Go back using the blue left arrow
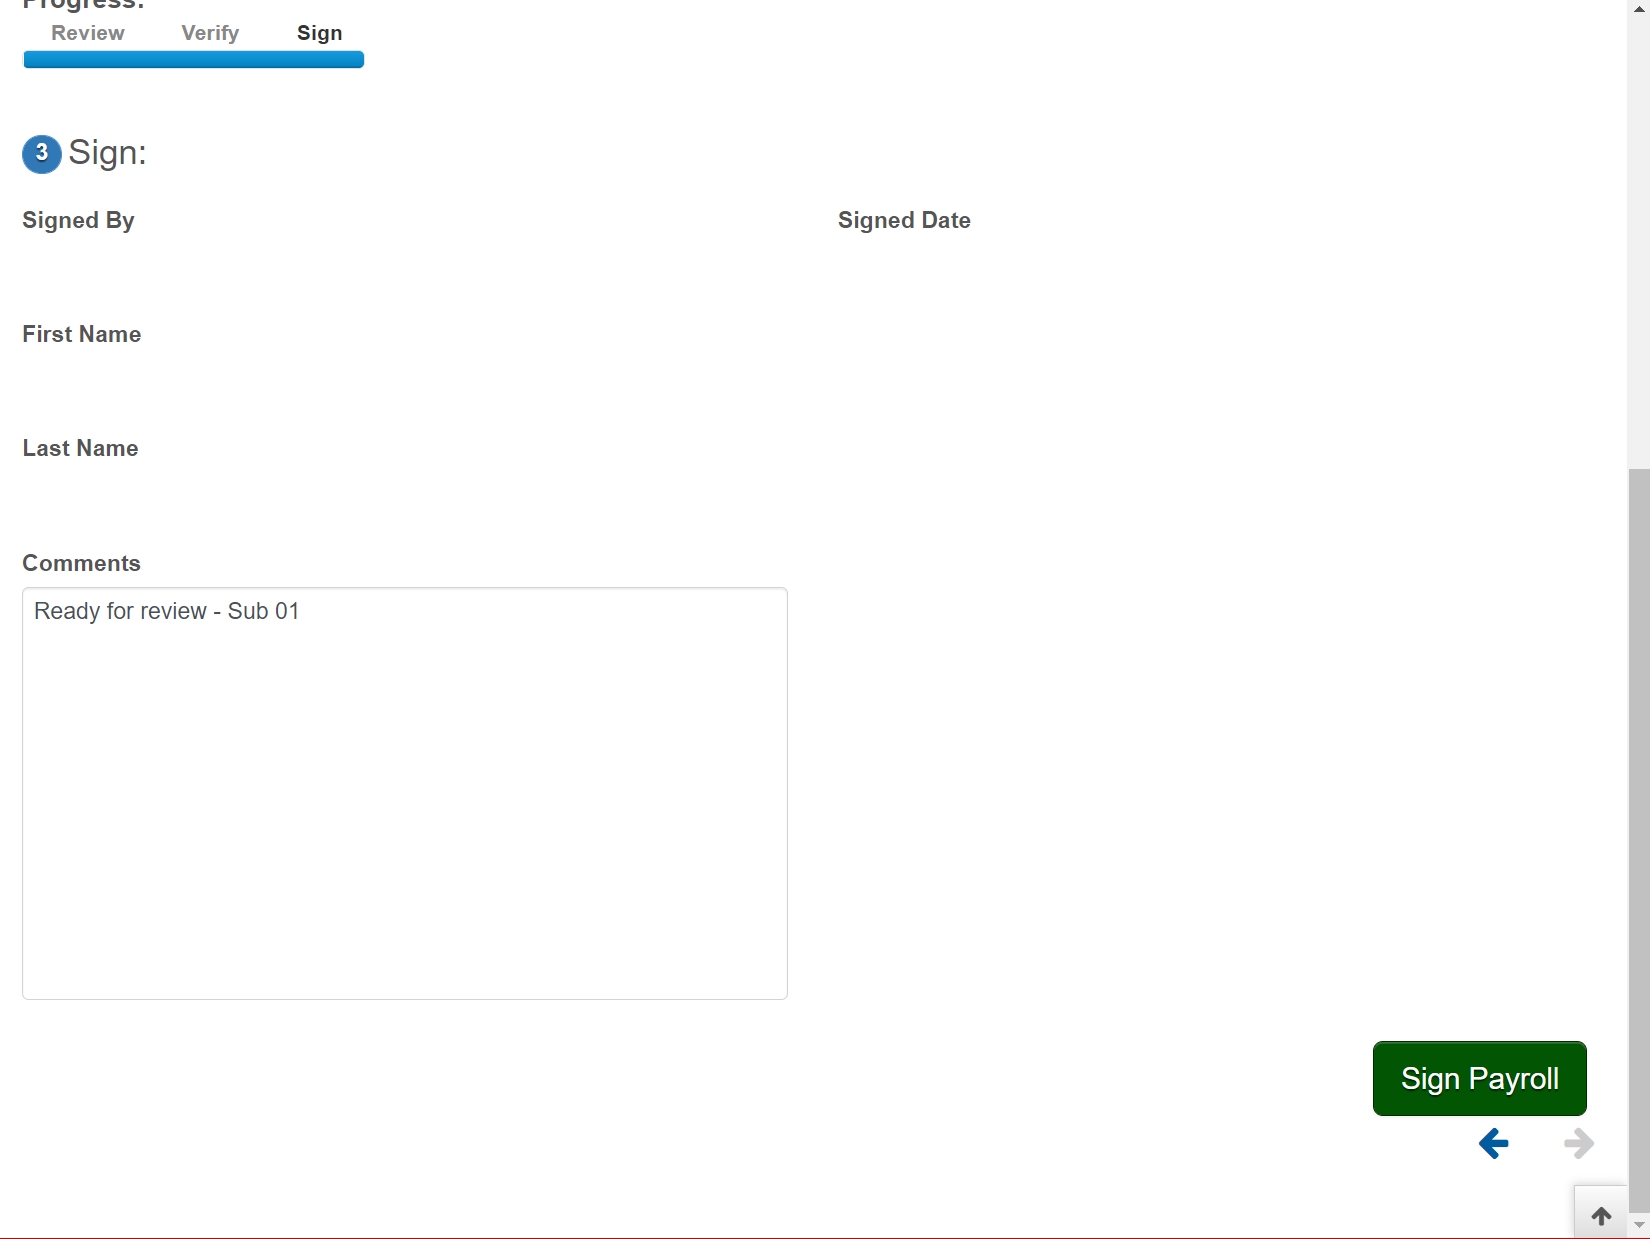This screenshot has width=1650, height=1239. pyautogui.click(x=1493, y=1143)
